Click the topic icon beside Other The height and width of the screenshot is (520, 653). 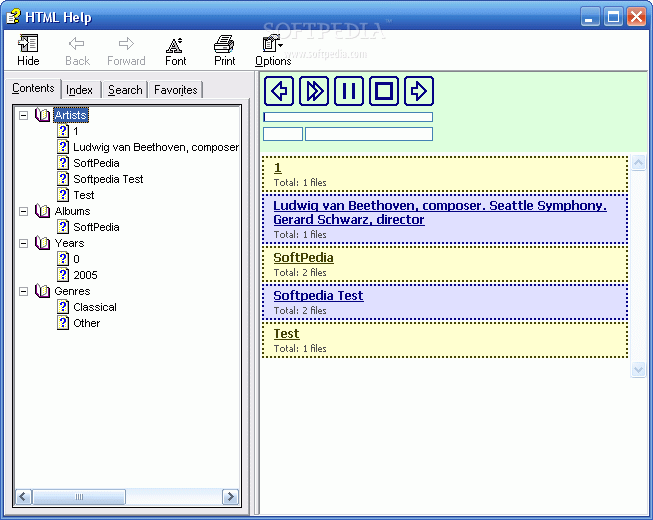tap(63, 323)
